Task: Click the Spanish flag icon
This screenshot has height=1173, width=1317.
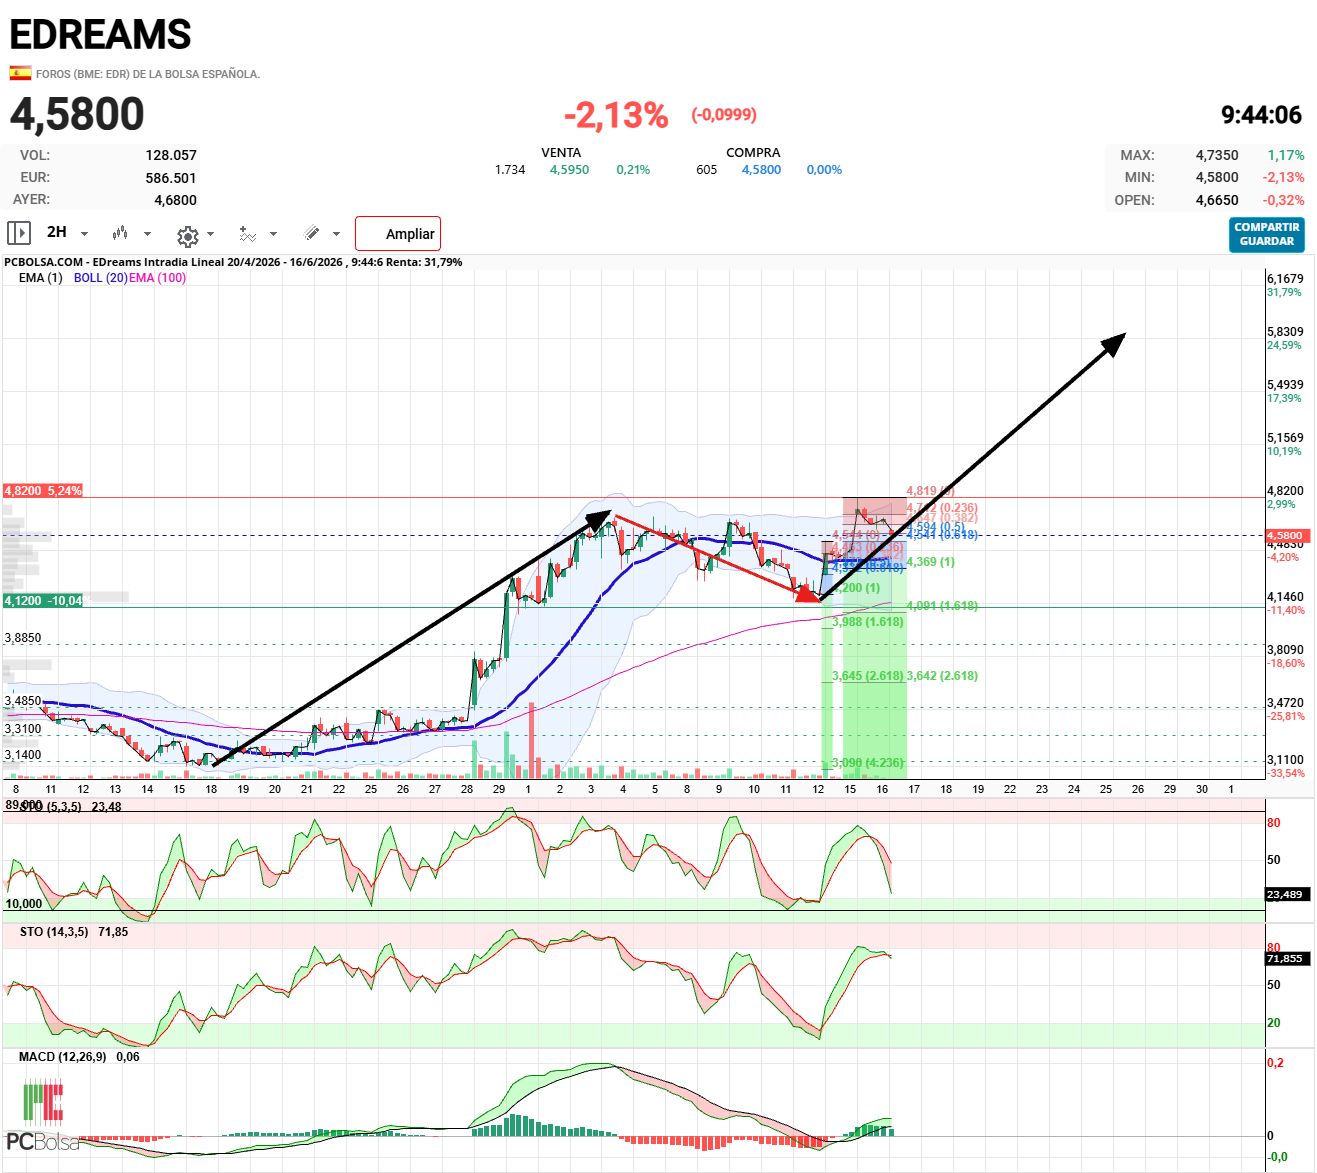Action: [x=20, y=73]
